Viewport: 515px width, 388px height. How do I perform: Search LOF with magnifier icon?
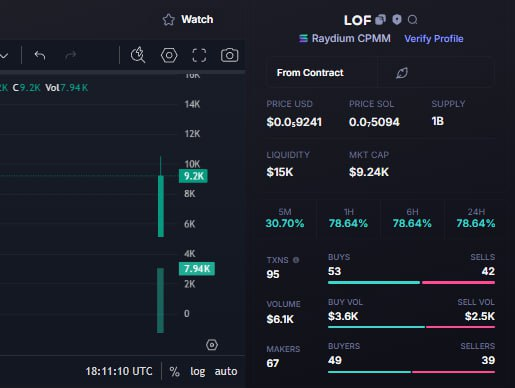[413, 20]
